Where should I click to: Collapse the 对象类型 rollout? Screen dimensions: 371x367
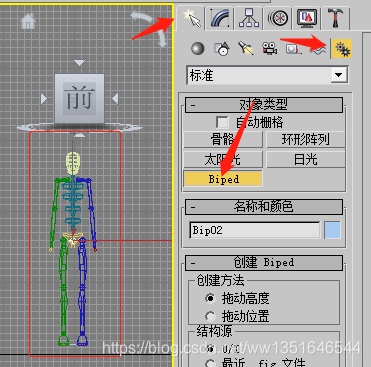pyautogui.click(x=264, y=105)
